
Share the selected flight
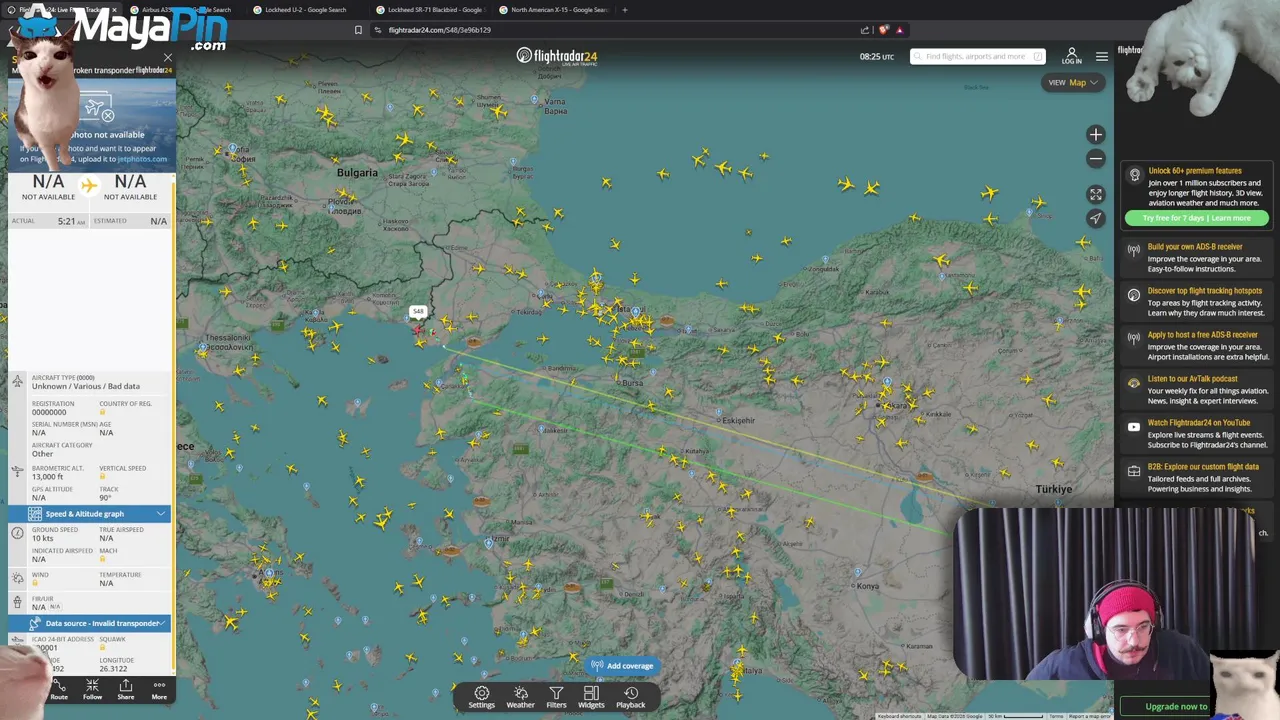click(x=125, y=690)
